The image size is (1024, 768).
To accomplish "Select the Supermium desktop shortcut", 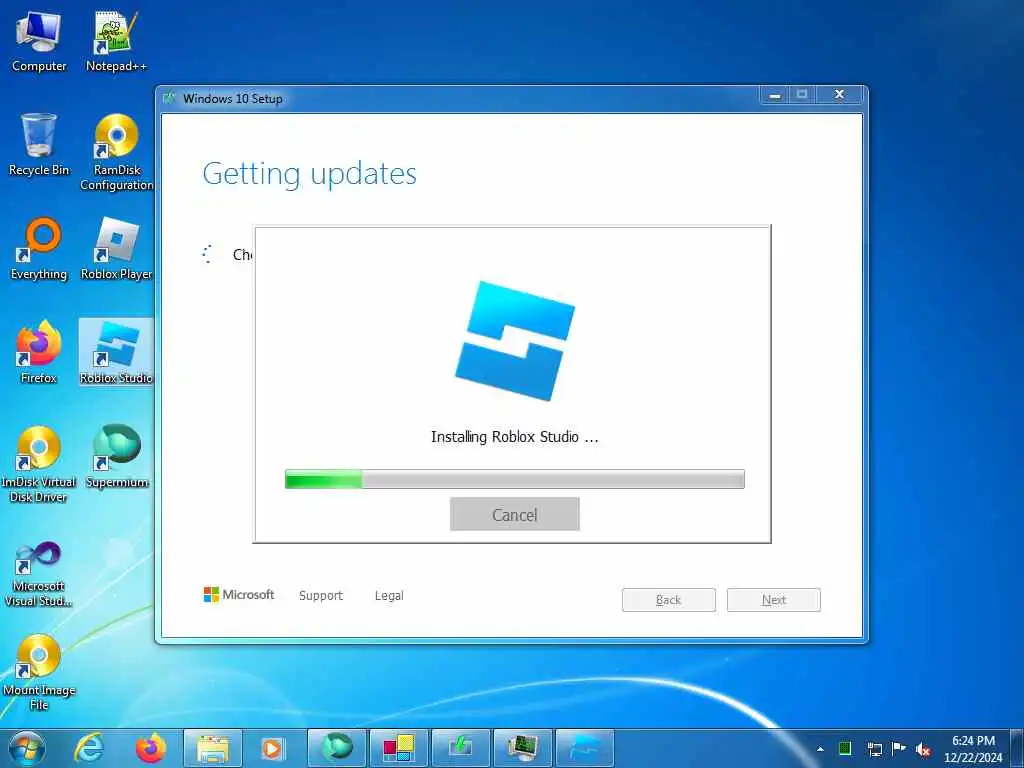I will 116,457.
